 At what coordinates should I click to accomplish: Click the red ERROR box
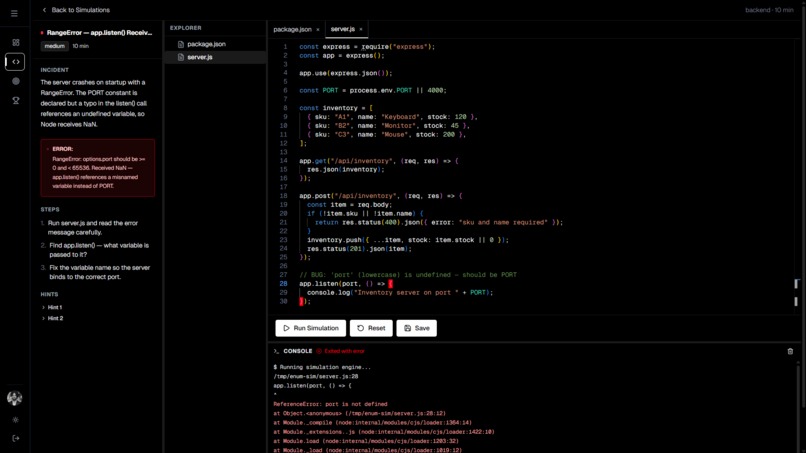tap(98, 168)
